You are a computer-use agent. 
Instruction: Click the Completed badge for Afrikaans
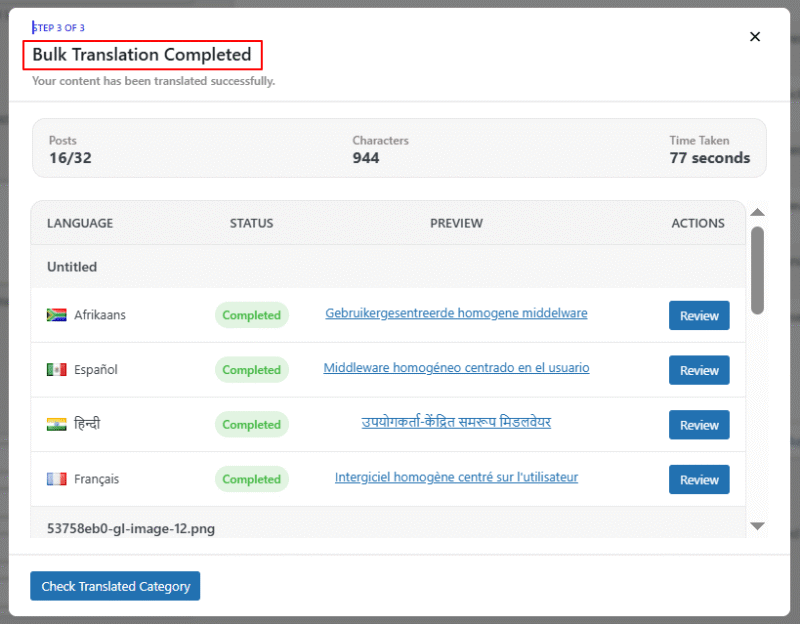click(x=251, y=314)
